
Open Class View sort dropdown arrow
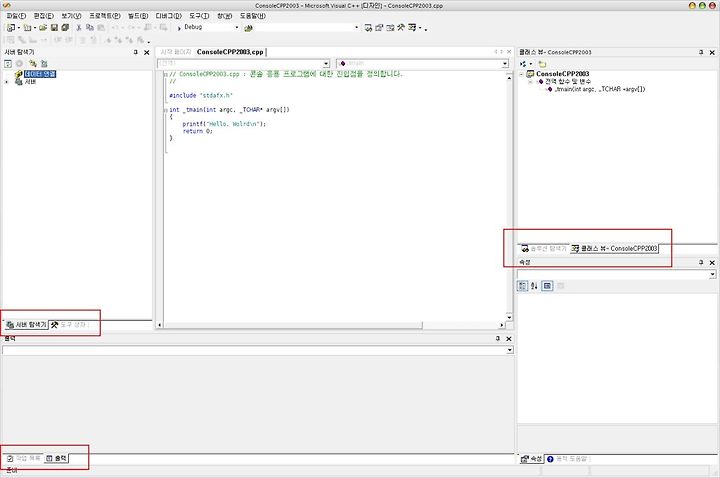(531, 64)
